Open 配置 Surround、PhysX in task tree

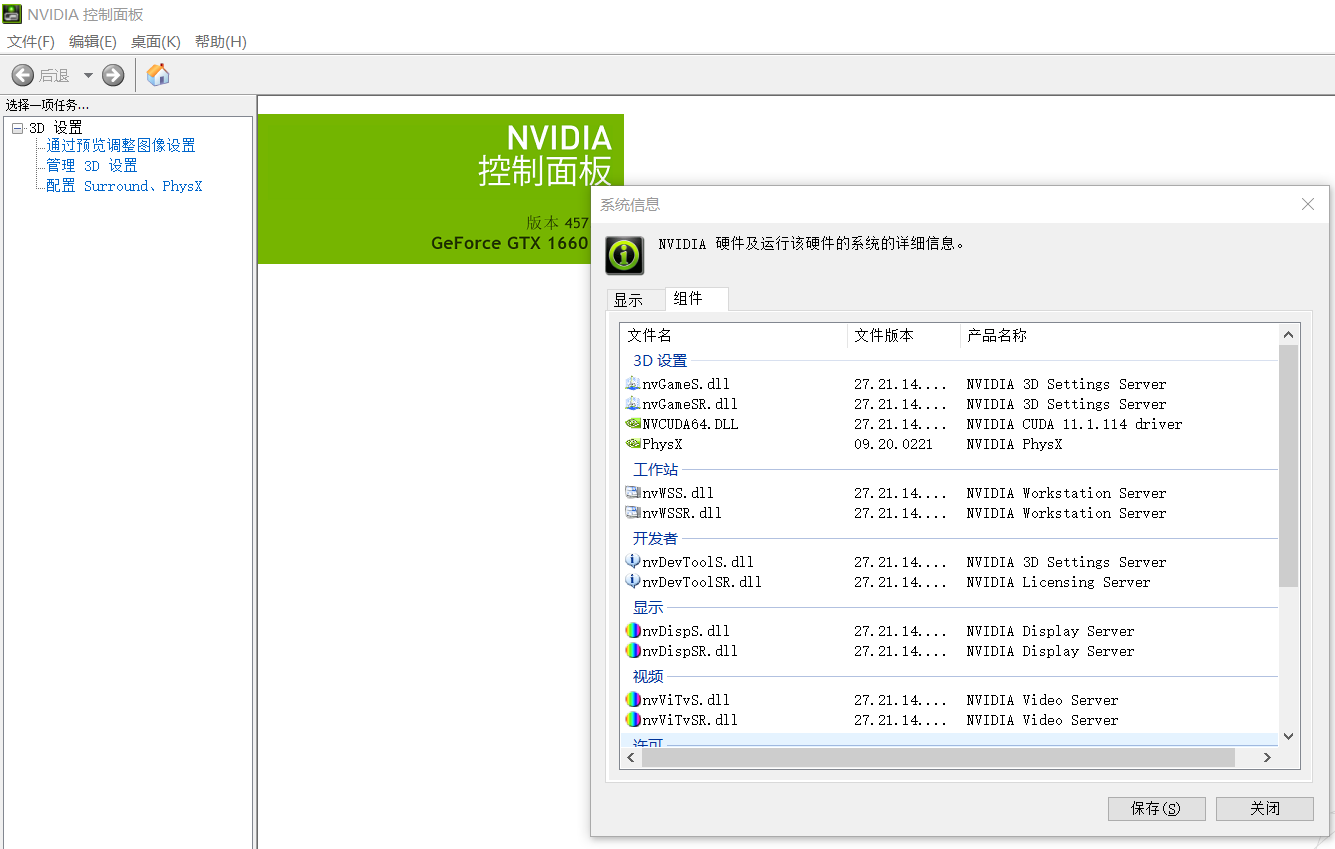[x=124, y=186]
